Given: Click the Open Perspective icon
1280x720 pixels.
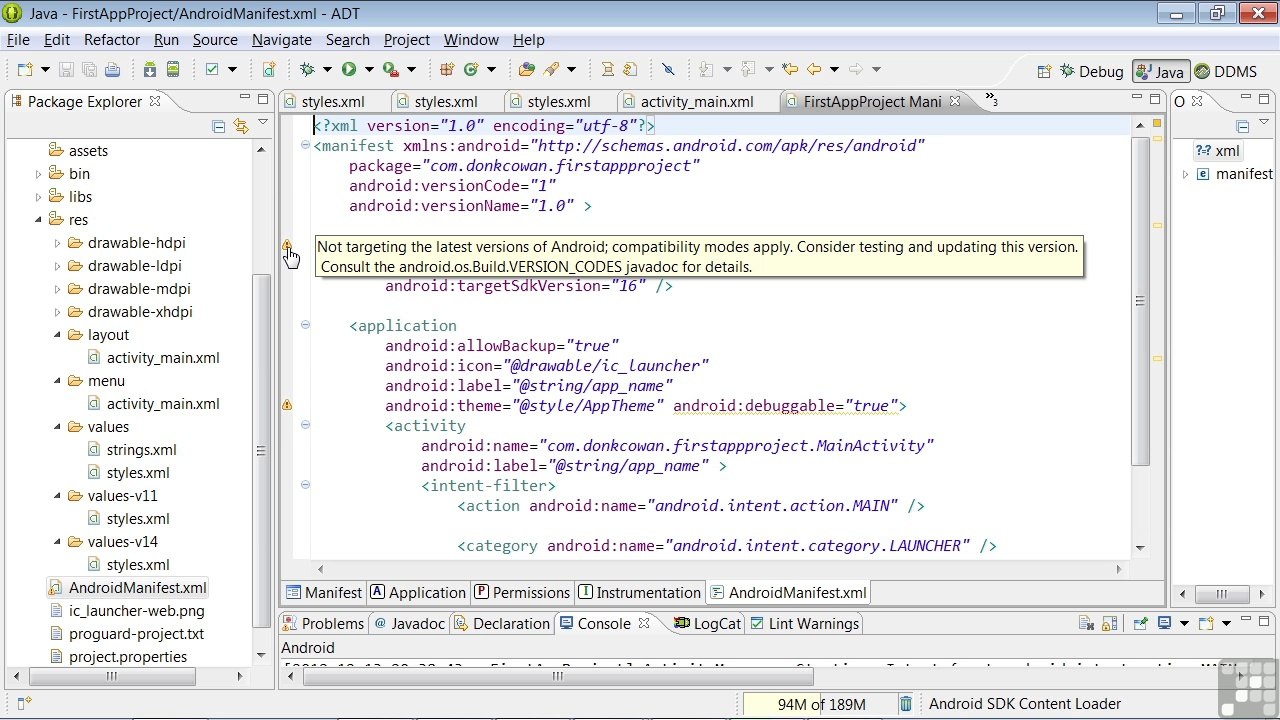Looking at the screenshot, I should coord(1044,72).
